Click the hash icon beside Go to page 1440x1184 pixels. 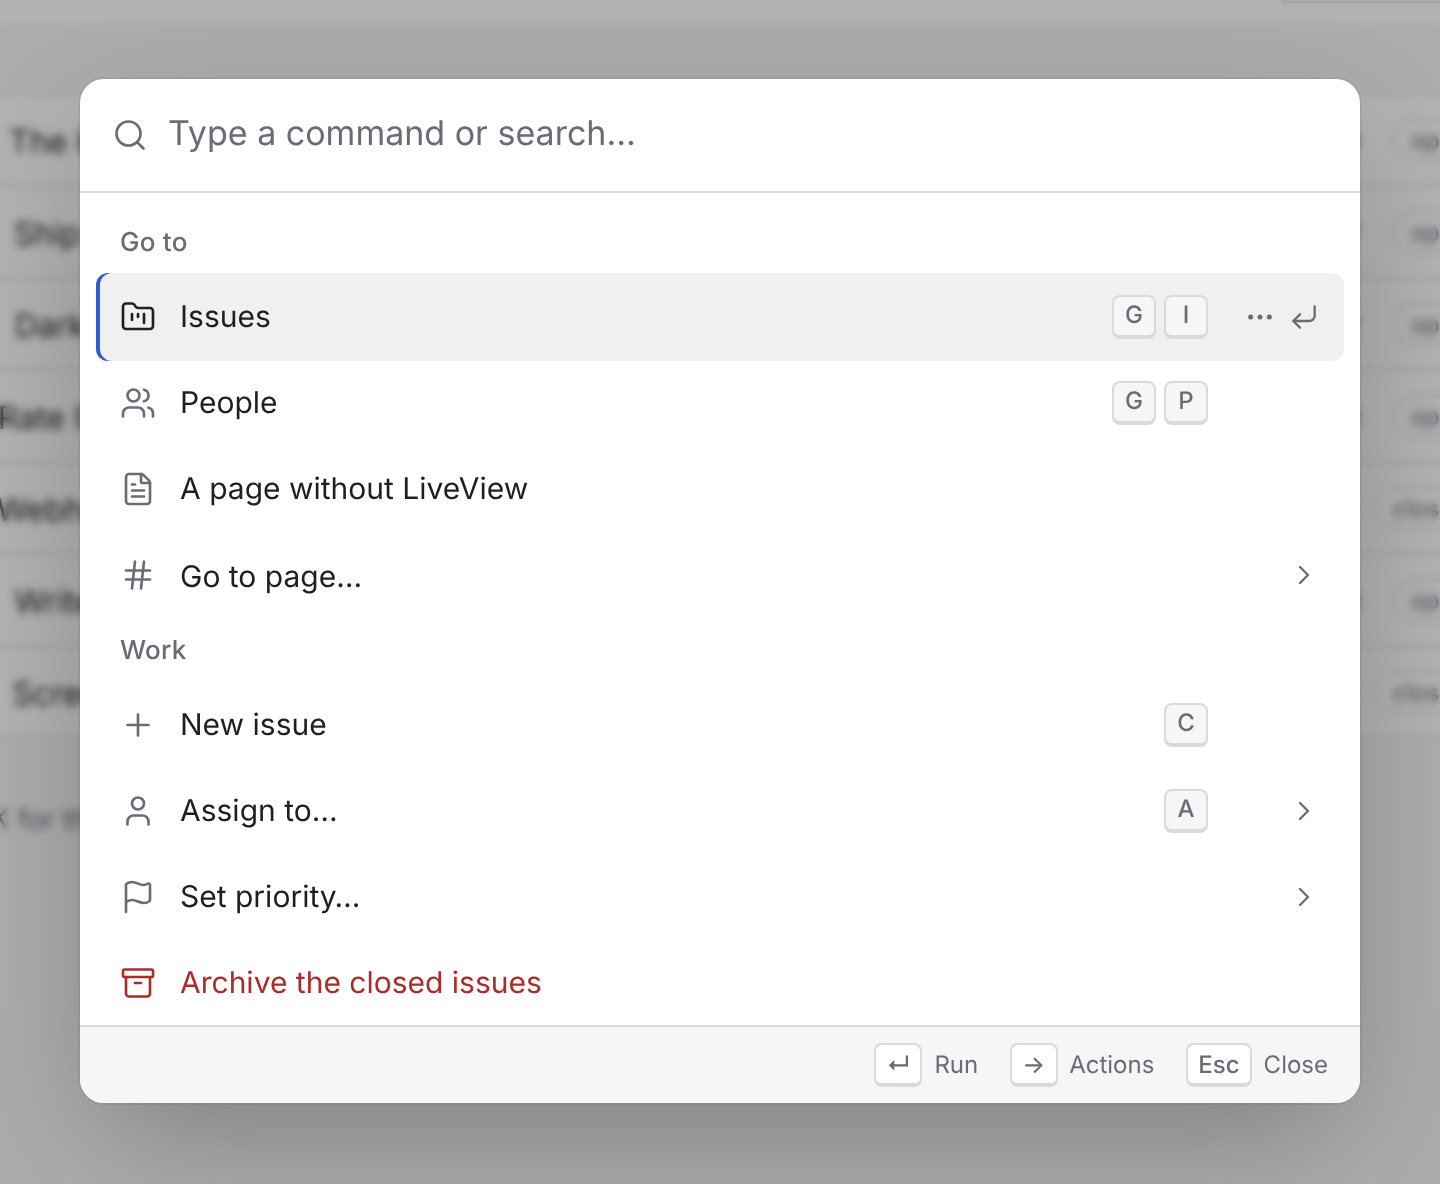pyautogui.click(x=138, y=576)
